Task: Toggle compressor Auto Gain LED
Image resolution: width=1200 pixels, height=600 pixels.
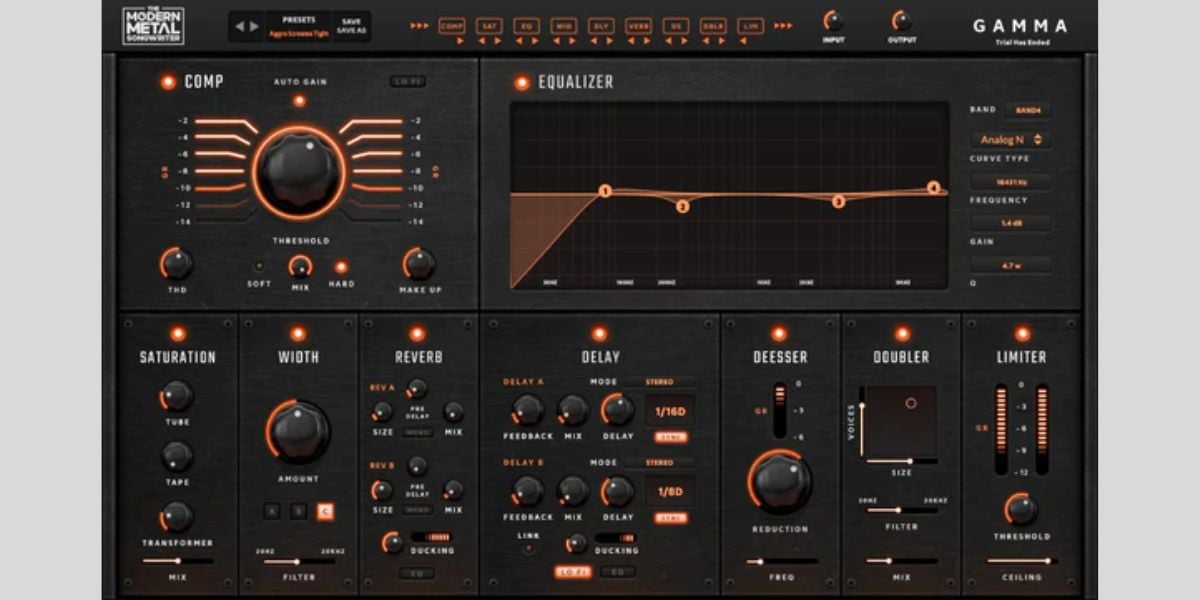Action: coord(299,101)
